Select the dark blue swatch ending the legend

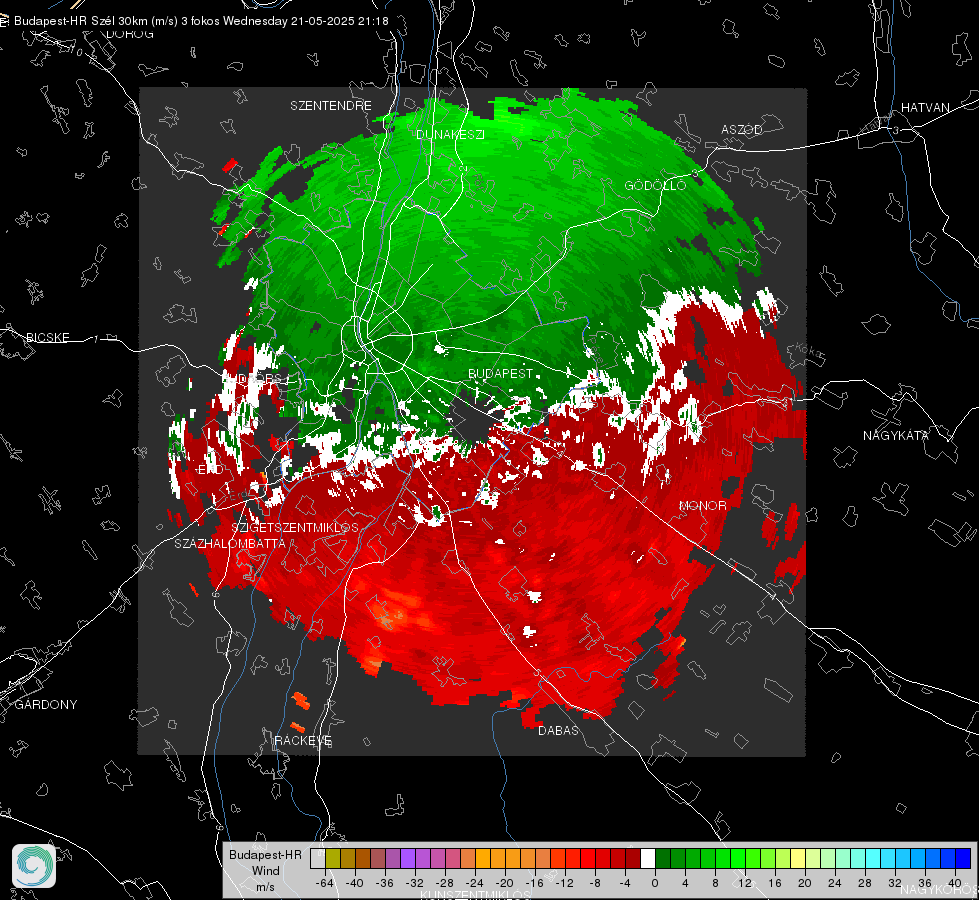(x=963, y=859)
